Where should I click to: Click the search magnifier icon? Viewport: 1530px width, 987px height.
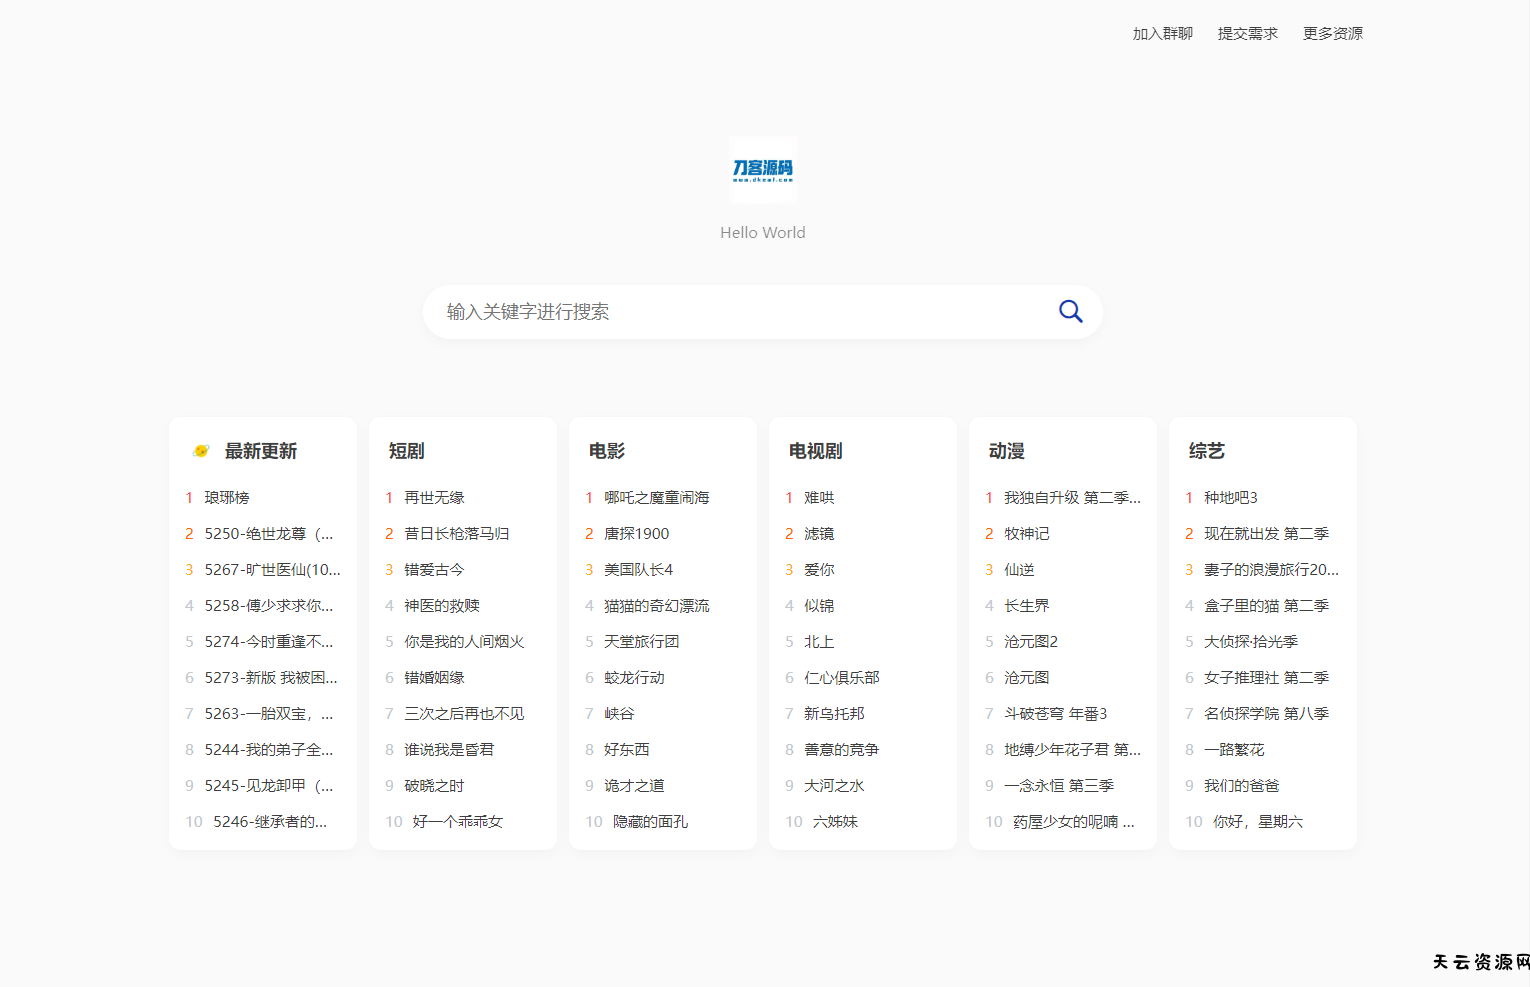[1070, 311]
